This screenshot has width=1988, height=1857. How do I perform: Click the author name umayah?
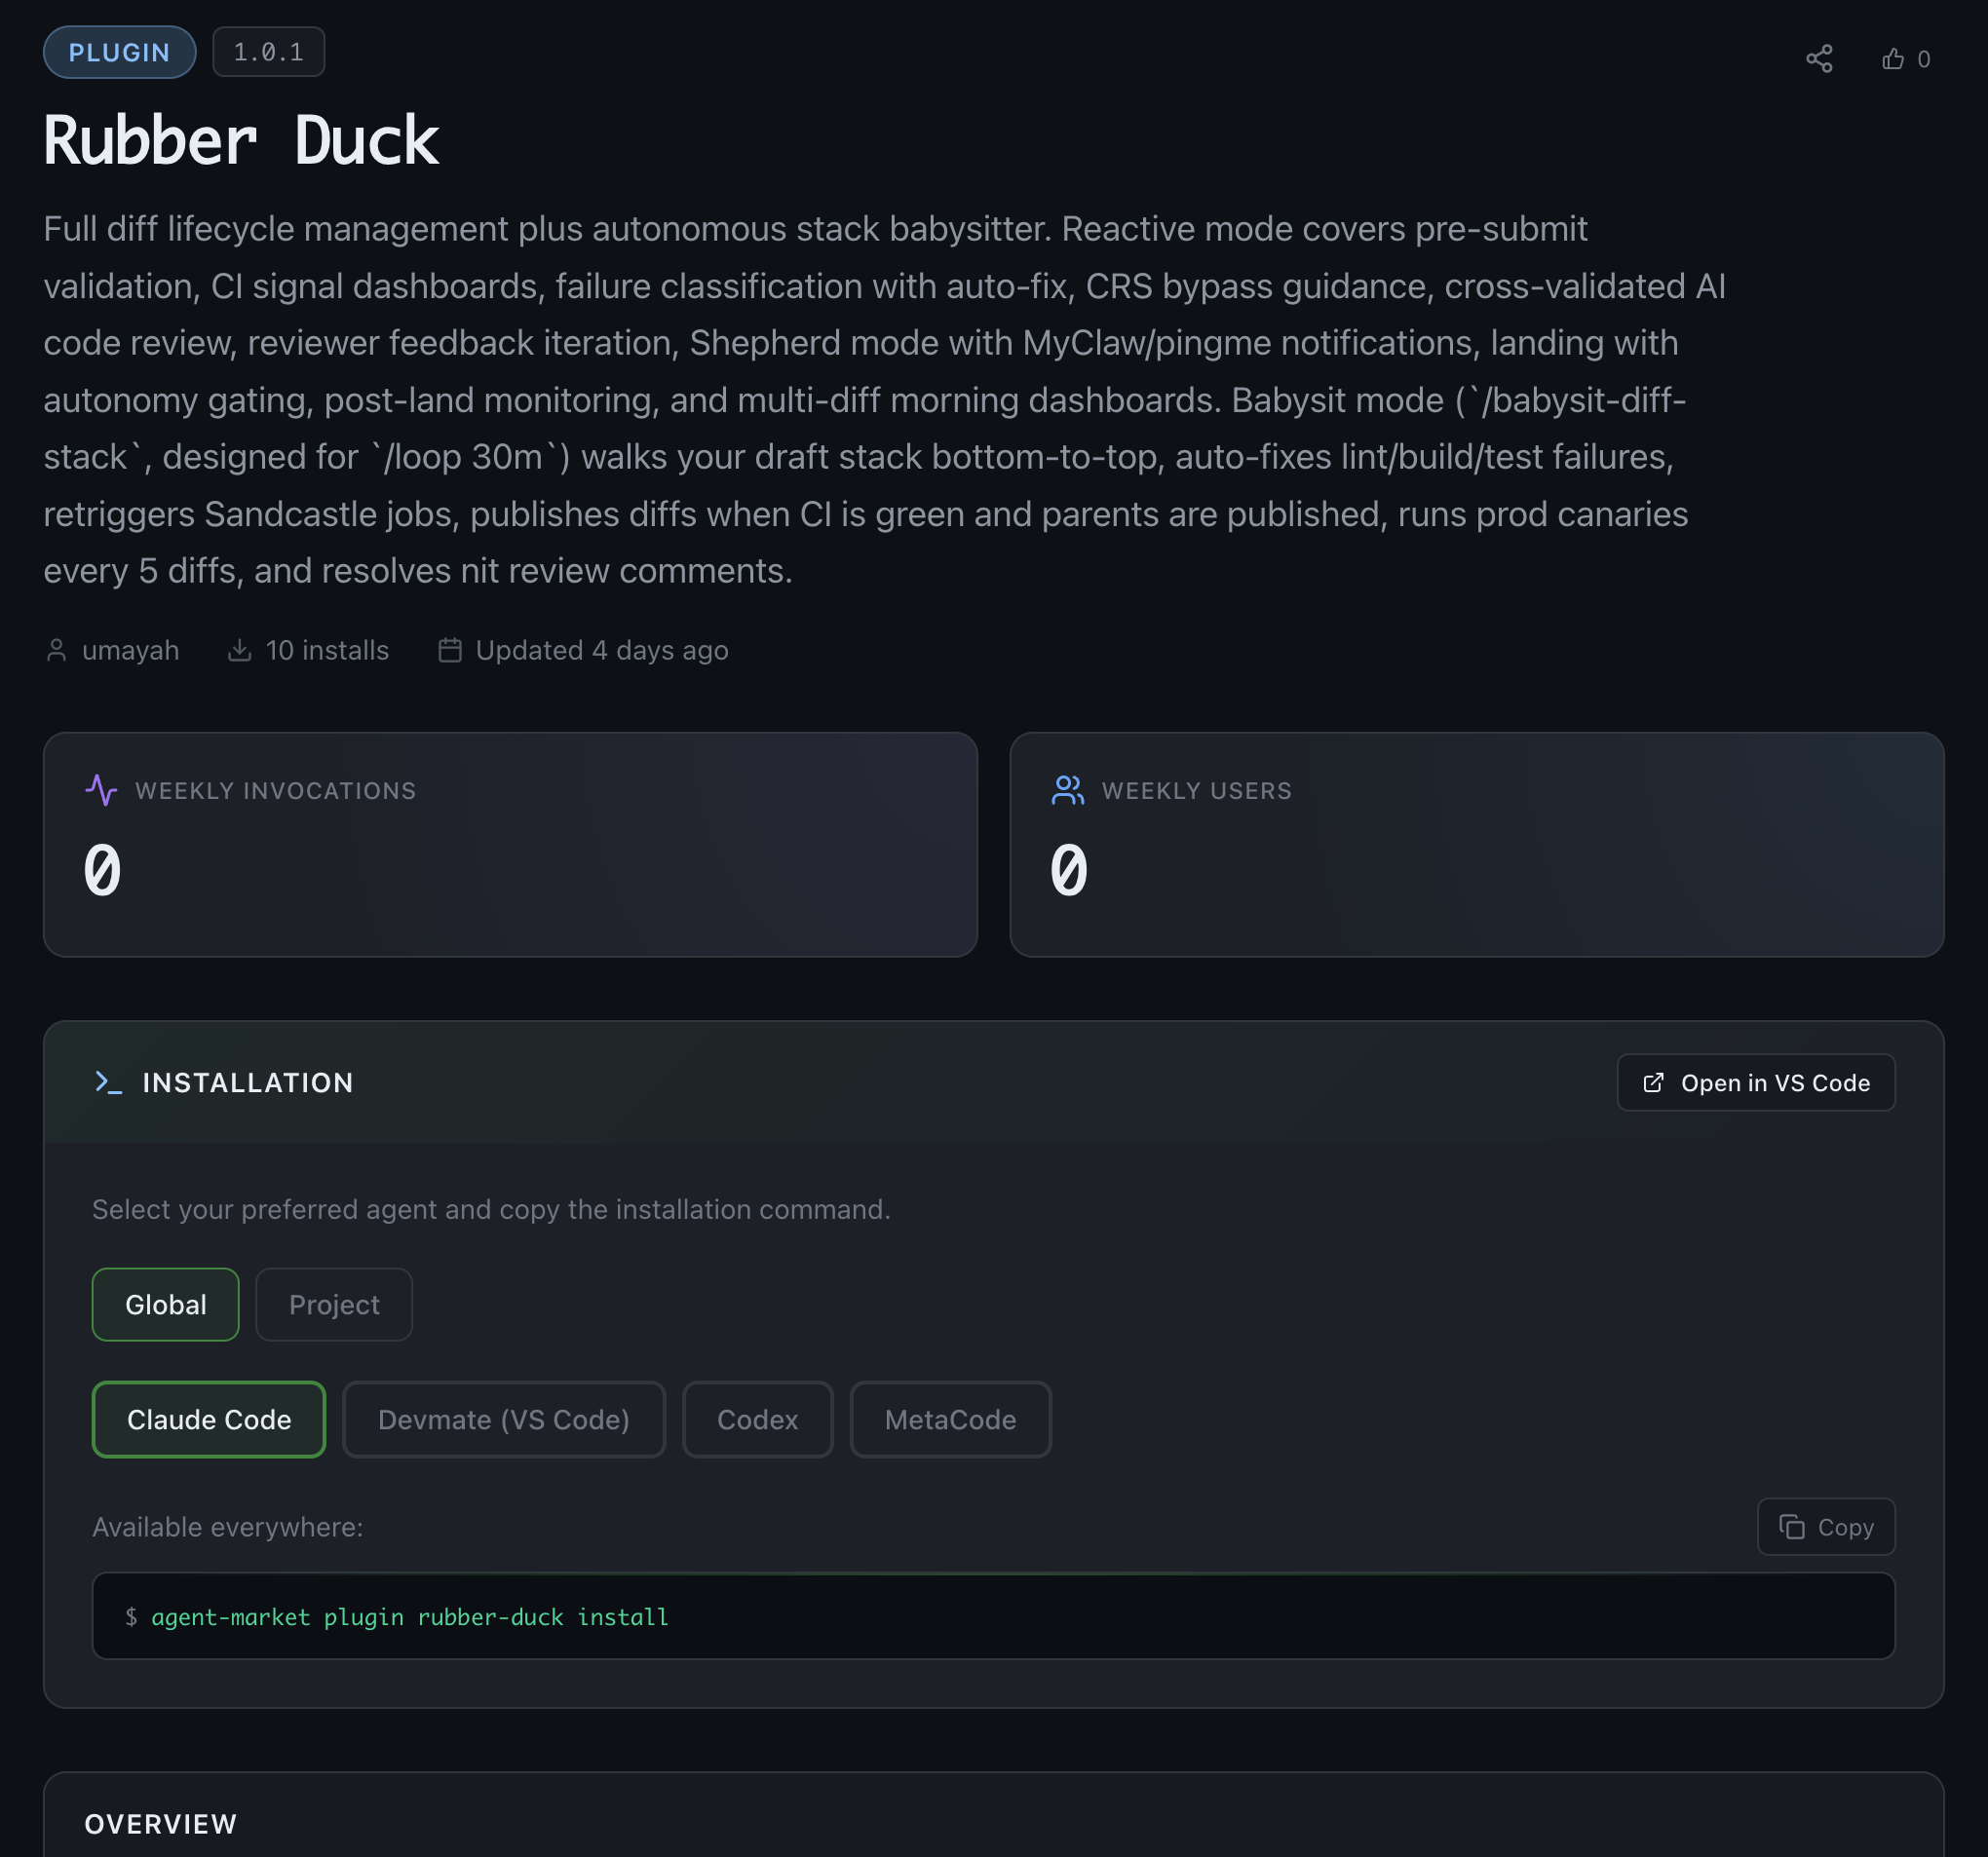[131, 650]
